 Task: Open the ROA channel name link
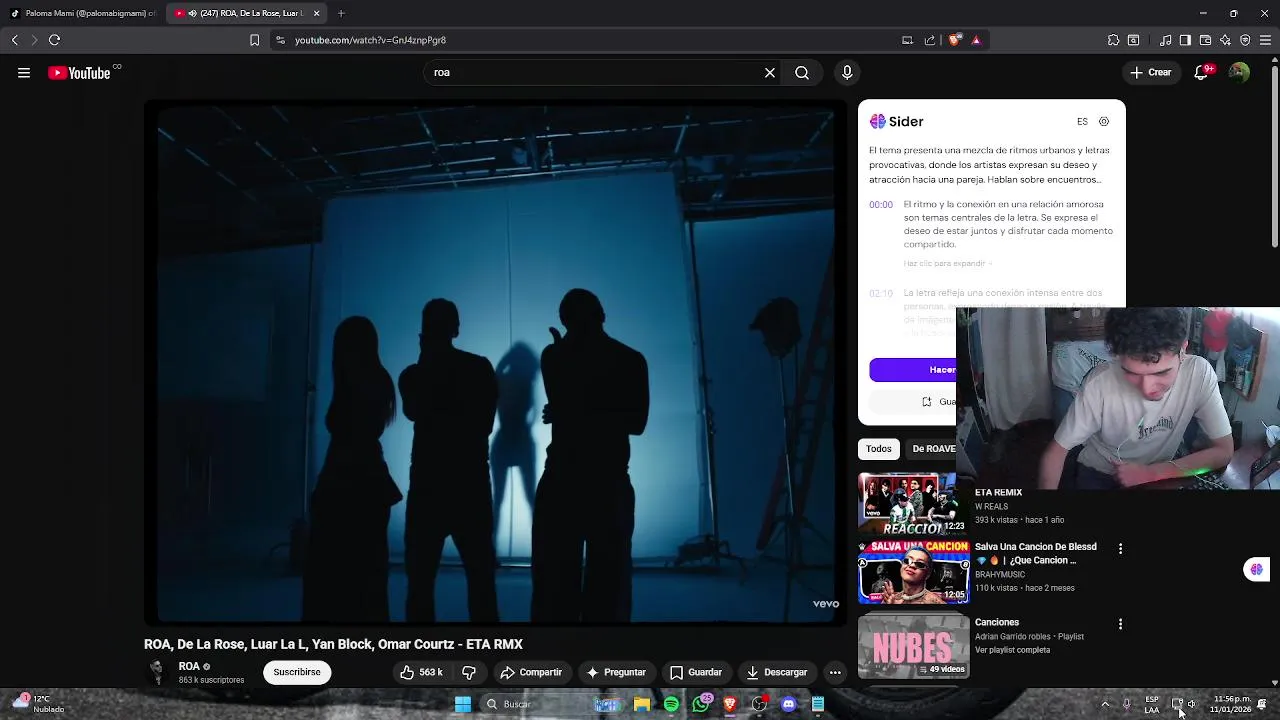pyautogui.click(x=189, y=666)
